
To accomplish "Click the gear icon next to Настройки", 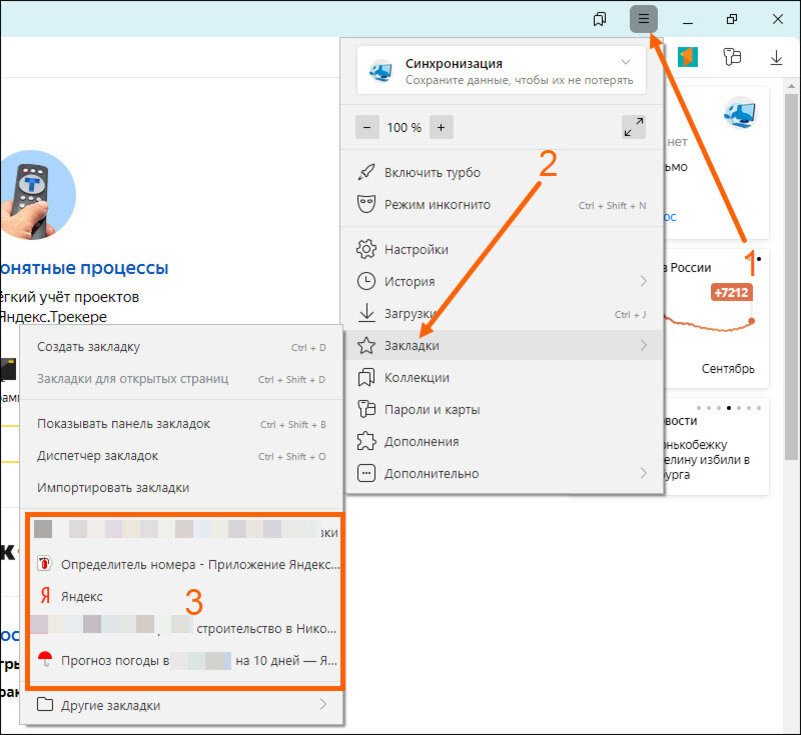I will 366,249.
